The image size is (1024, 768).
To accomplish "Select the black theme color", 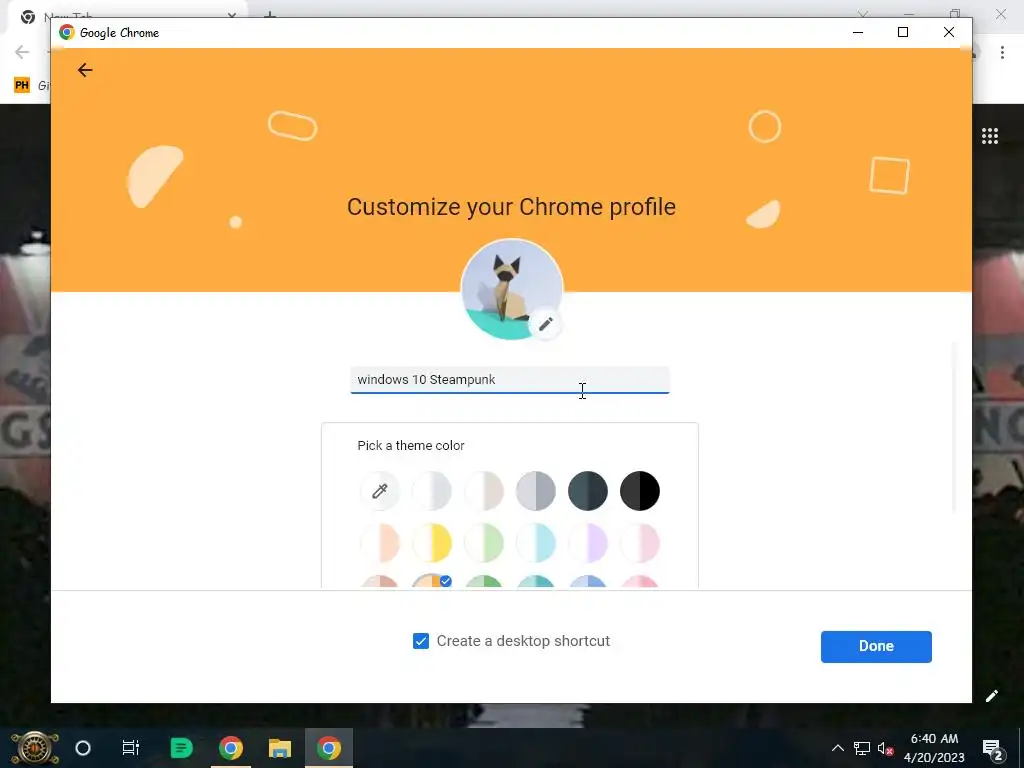I will [x=640, y=490].
